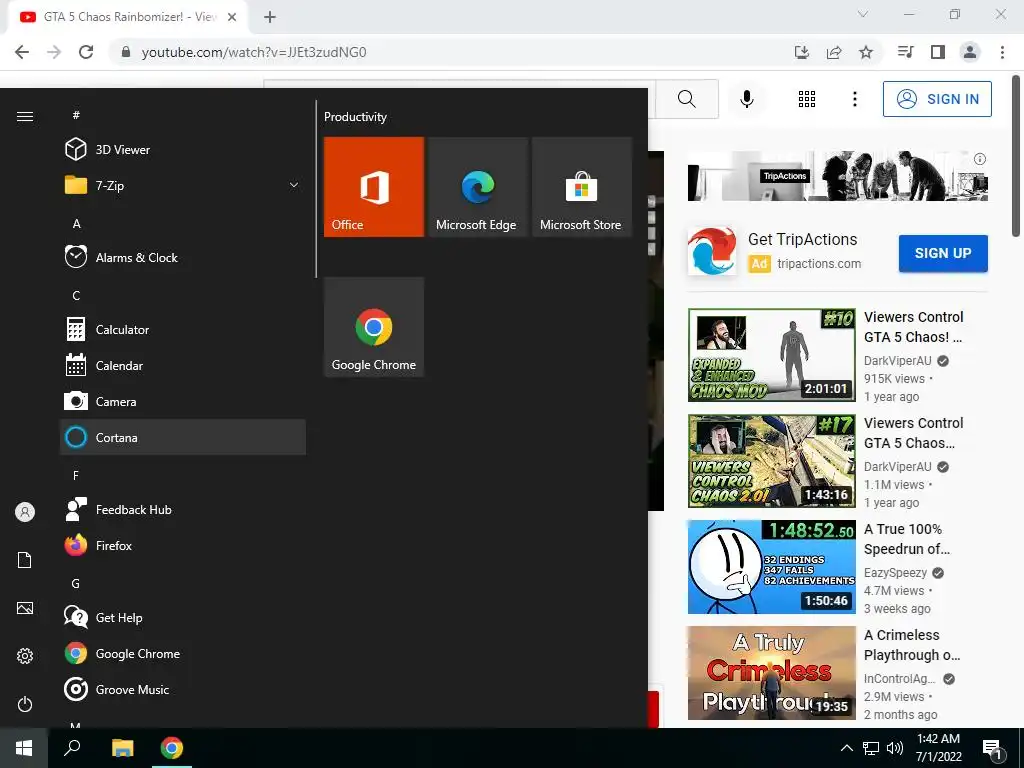Click the SIGN IN button

click(937, 99)
